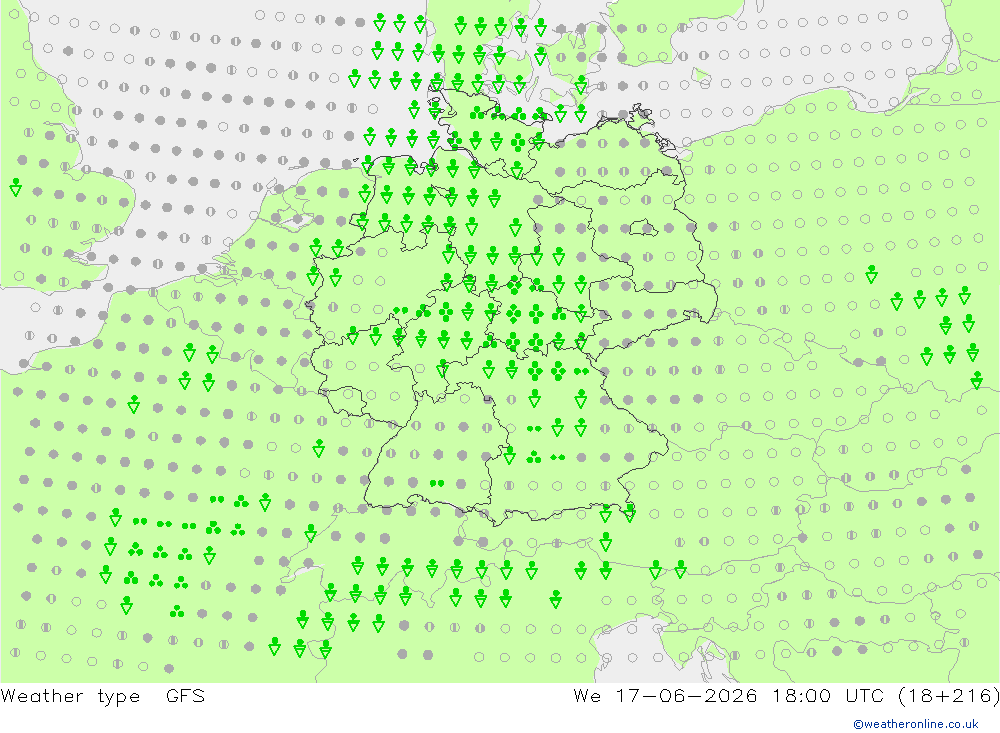Click the lone green shower symbol over western England
This screenshot has height=733, width=1000.
click(16, 188)
